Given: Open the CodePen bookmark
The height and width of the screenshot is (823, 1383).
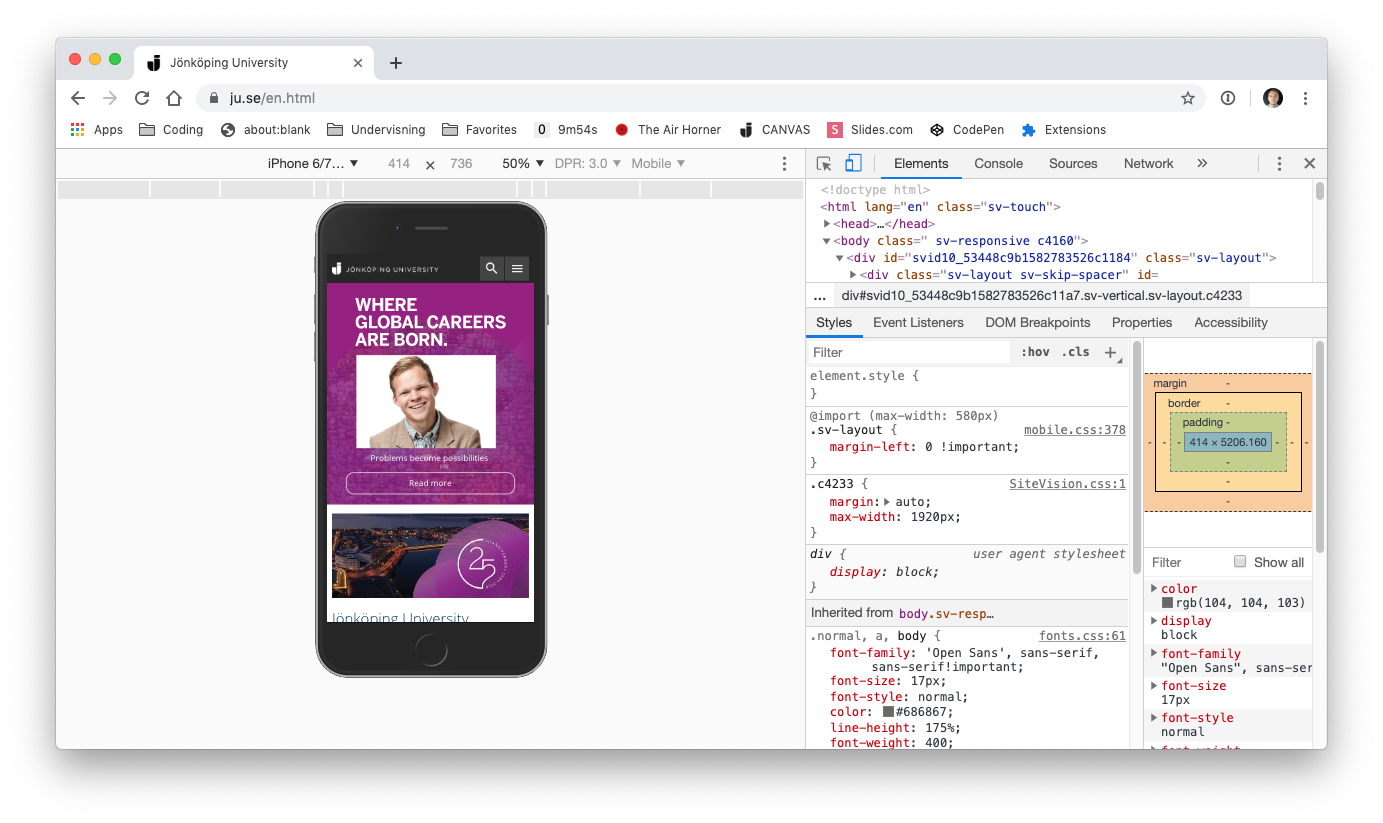Looking at the screenshot, I should pos(967,130).
